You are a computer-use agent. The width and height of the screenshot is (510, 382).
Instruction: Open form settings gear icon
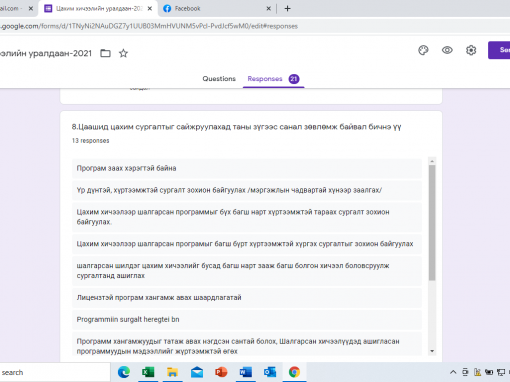pos(471,50)
